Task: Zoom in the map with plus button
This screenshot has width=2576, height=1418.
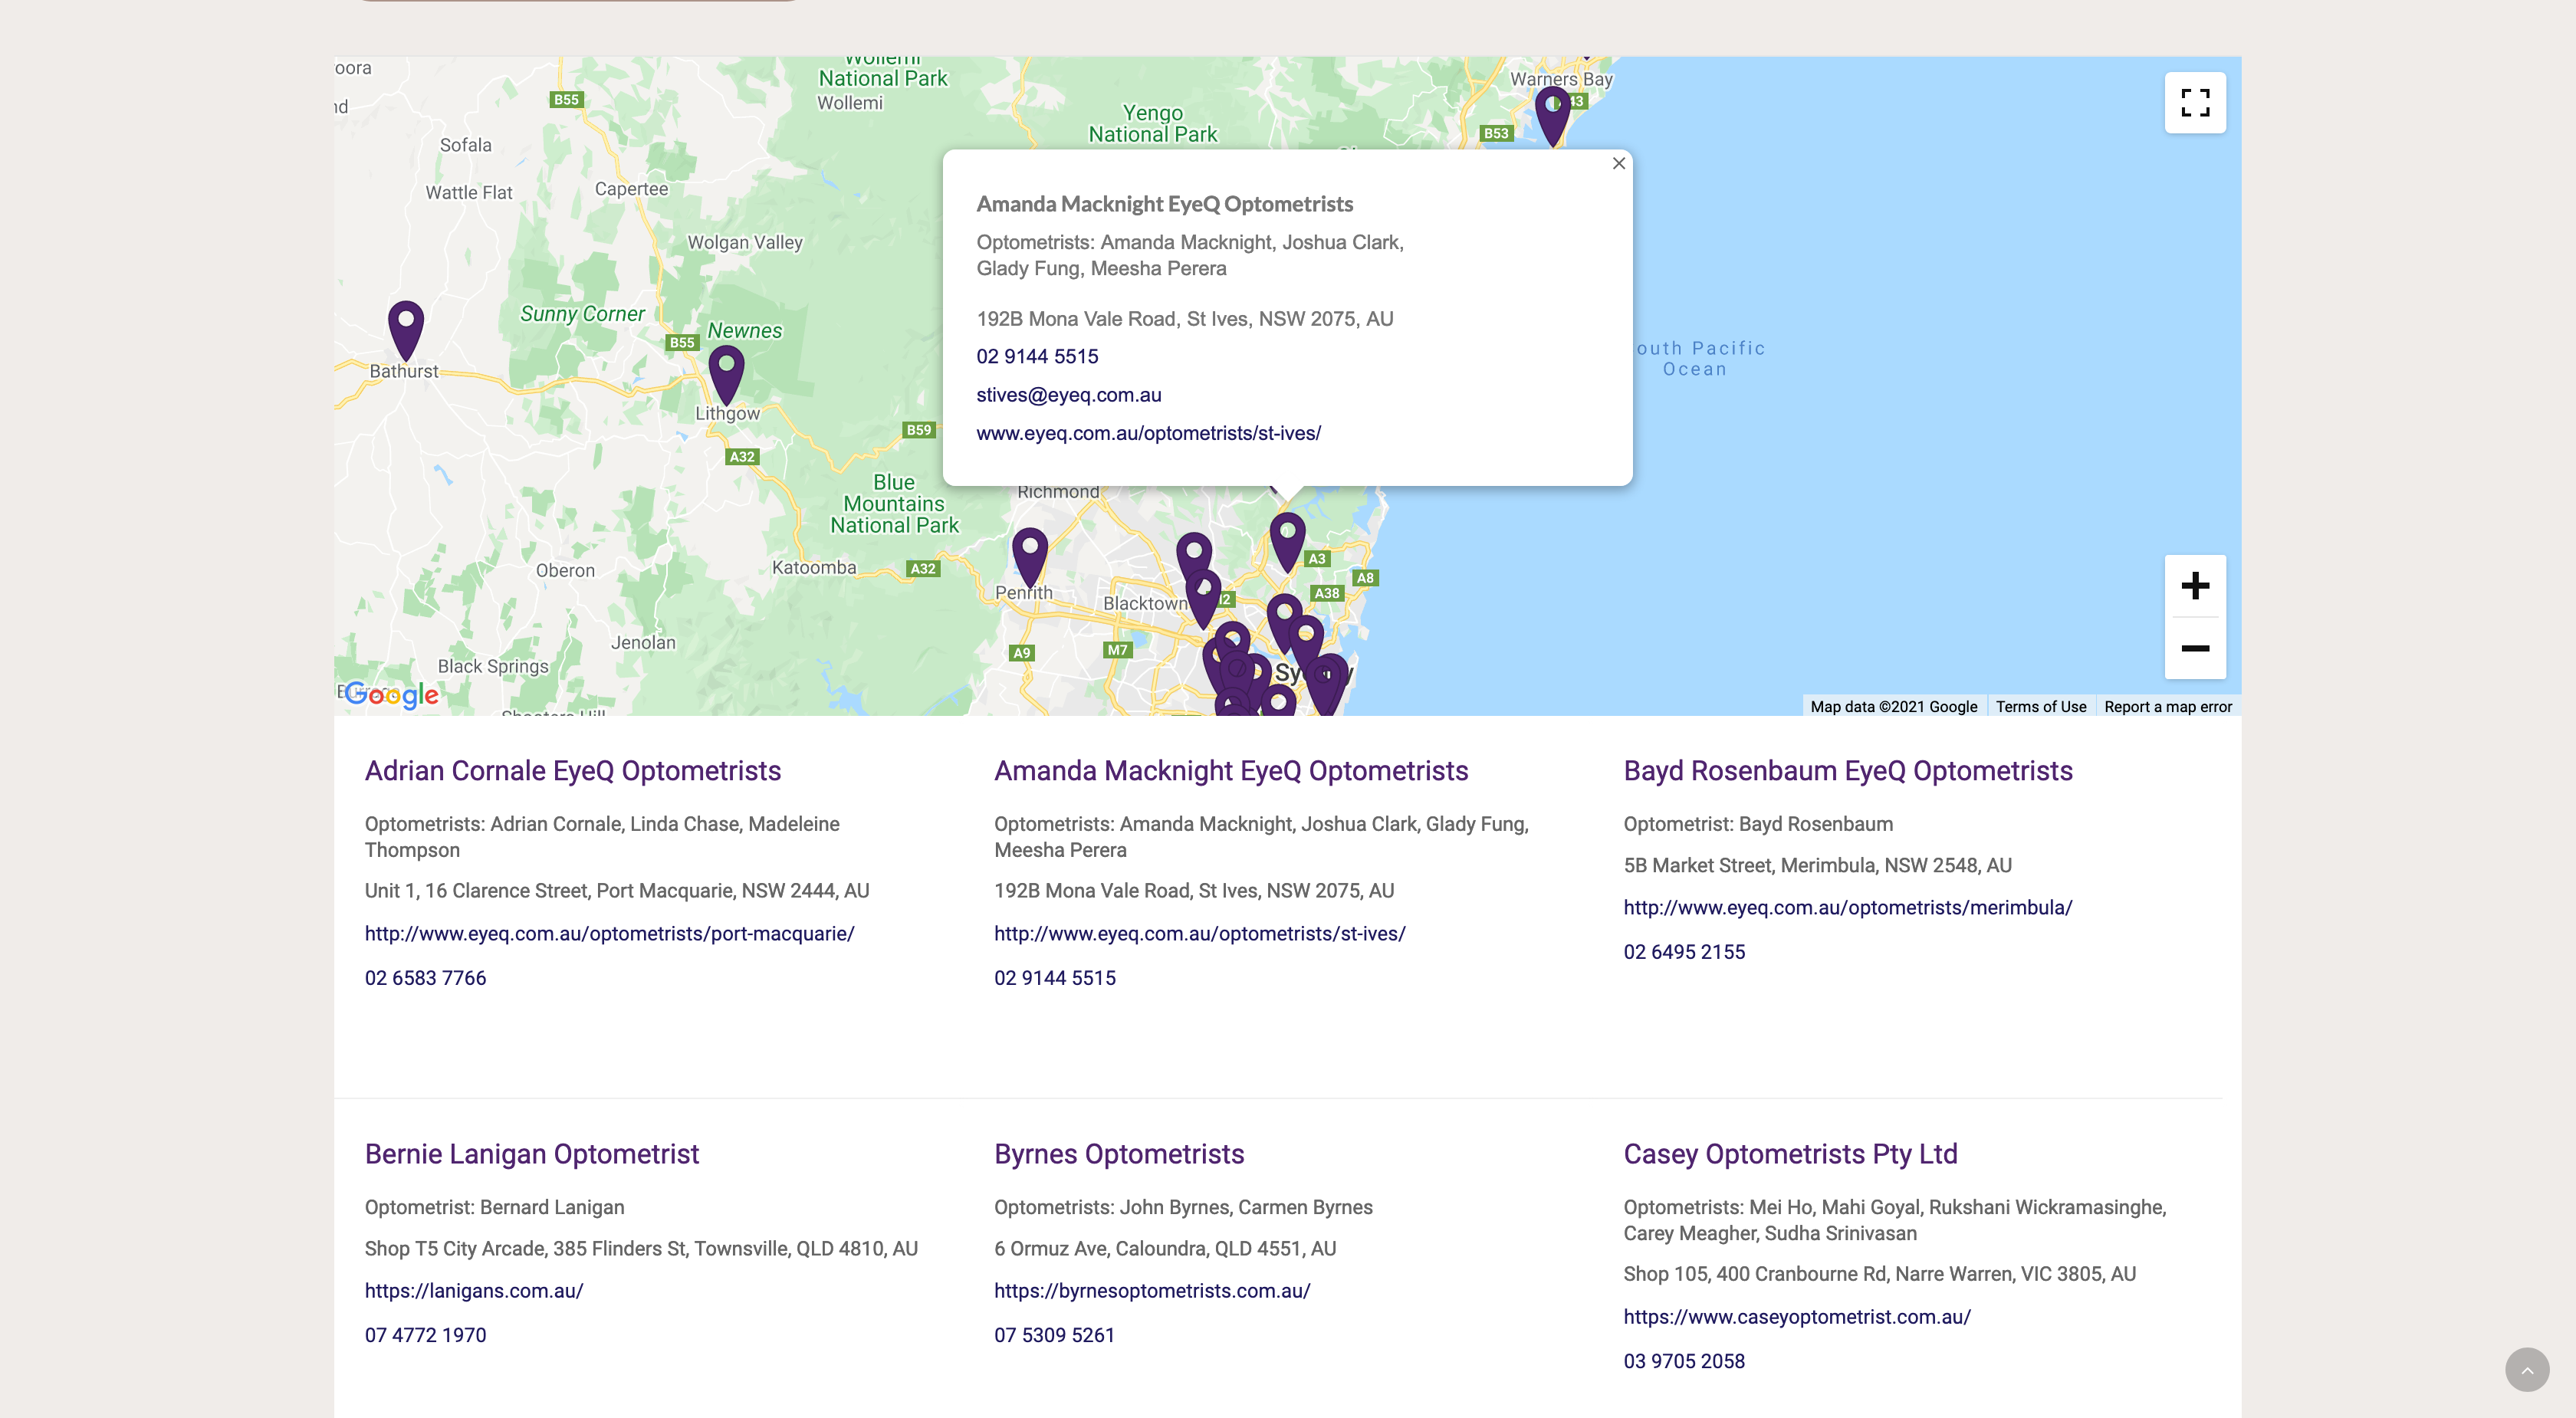Action: pyautogui.click(x=2195, y=586)
